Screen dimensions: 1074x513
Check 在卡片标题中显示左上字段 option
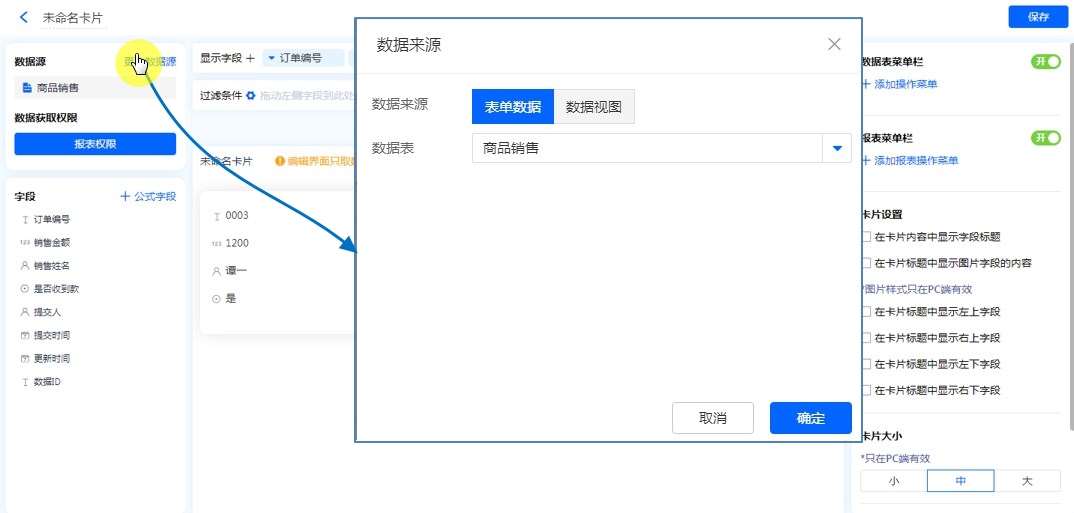[x=866, y=312]
